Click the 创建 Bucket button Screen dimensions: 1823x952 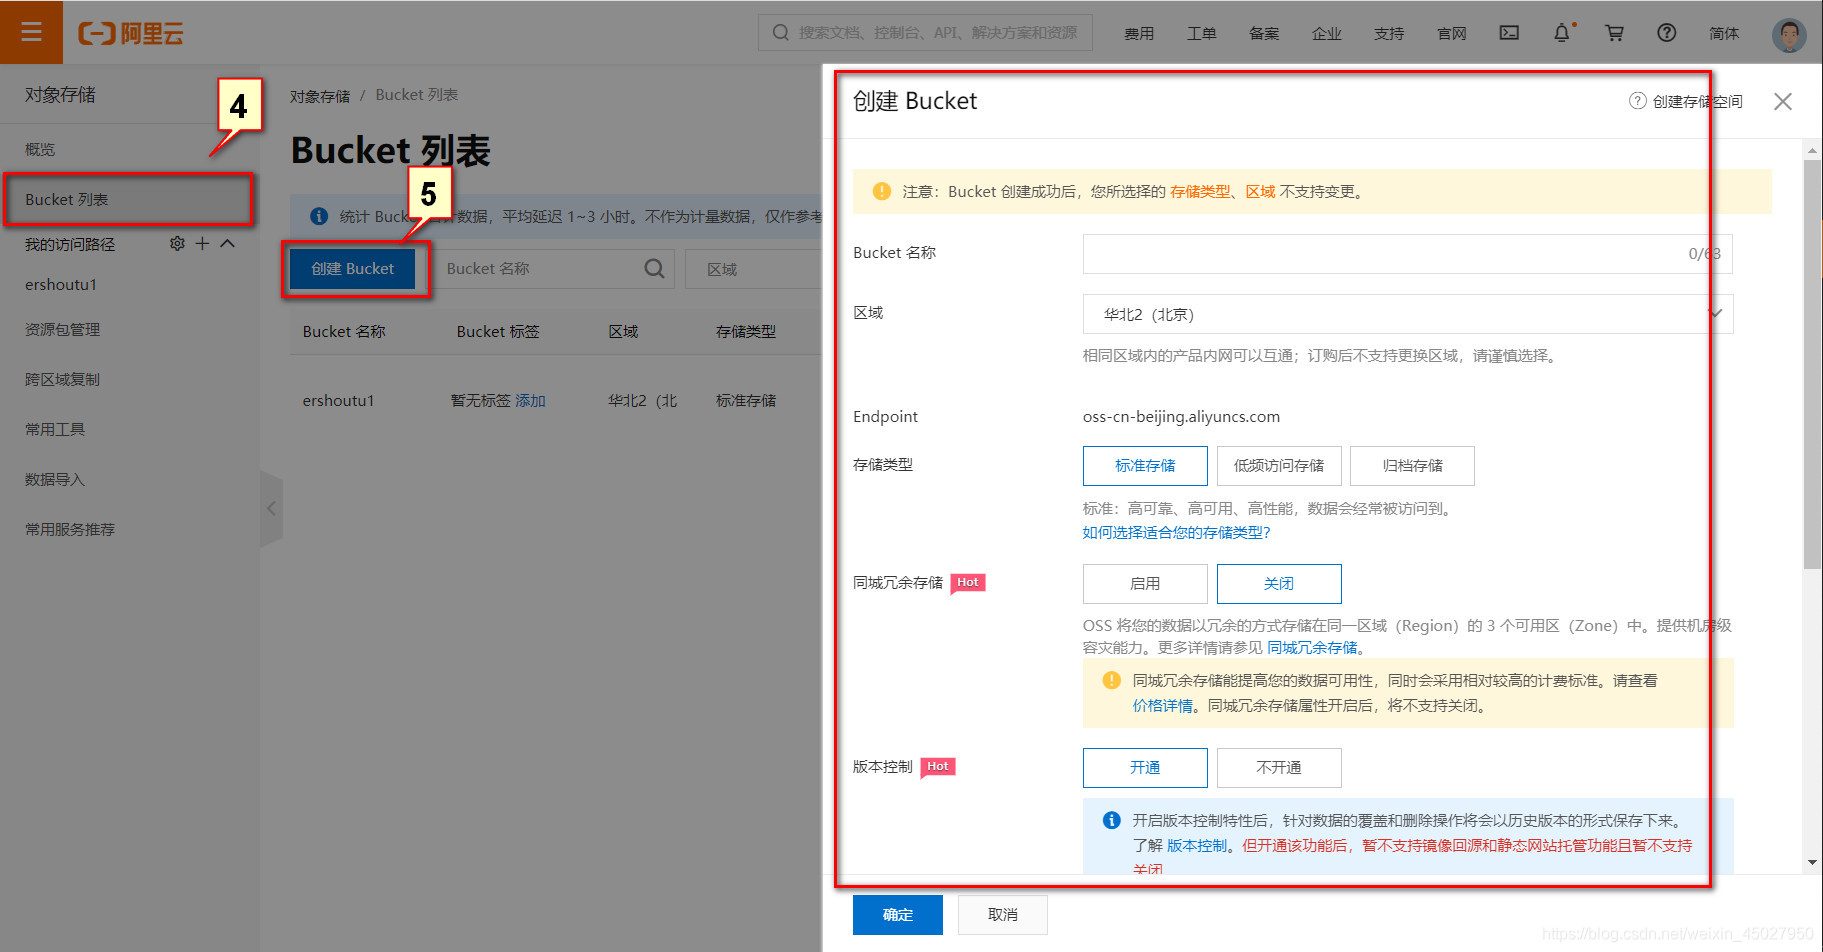pos(353,269)
